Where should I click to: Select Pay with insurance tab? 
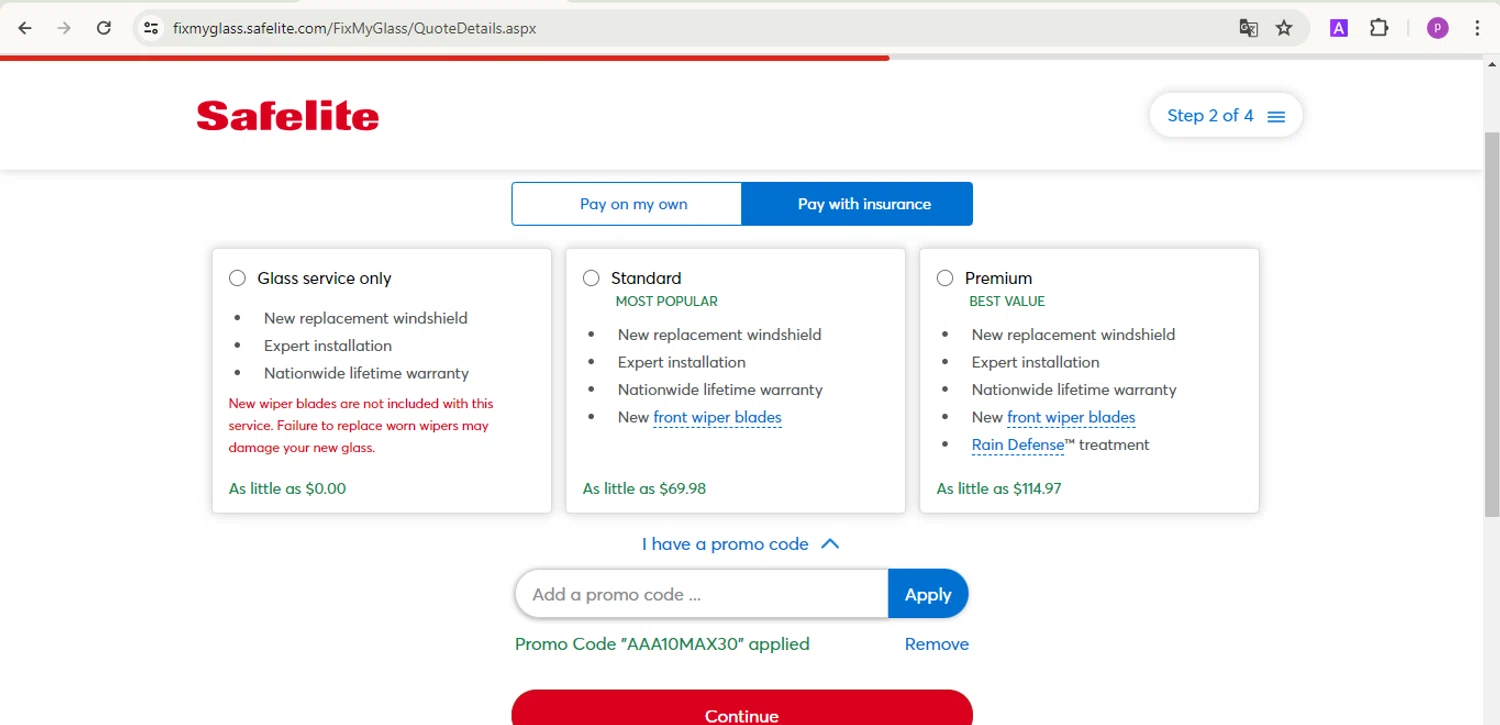[857, 204]
